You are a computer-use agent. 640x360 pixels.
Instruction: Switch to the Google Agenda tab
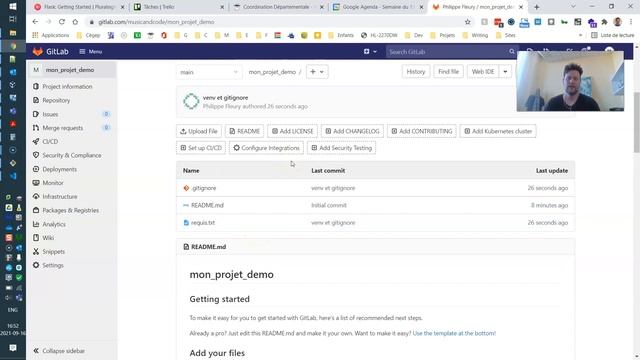[378, 7]
